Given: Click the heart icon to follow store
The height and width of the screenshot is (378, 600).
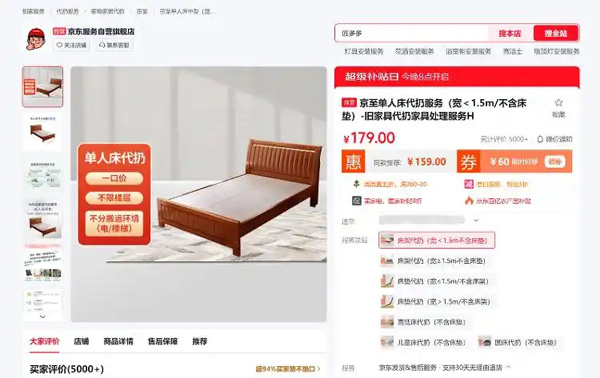Looking at the screenshot, I should pos(59,45).
